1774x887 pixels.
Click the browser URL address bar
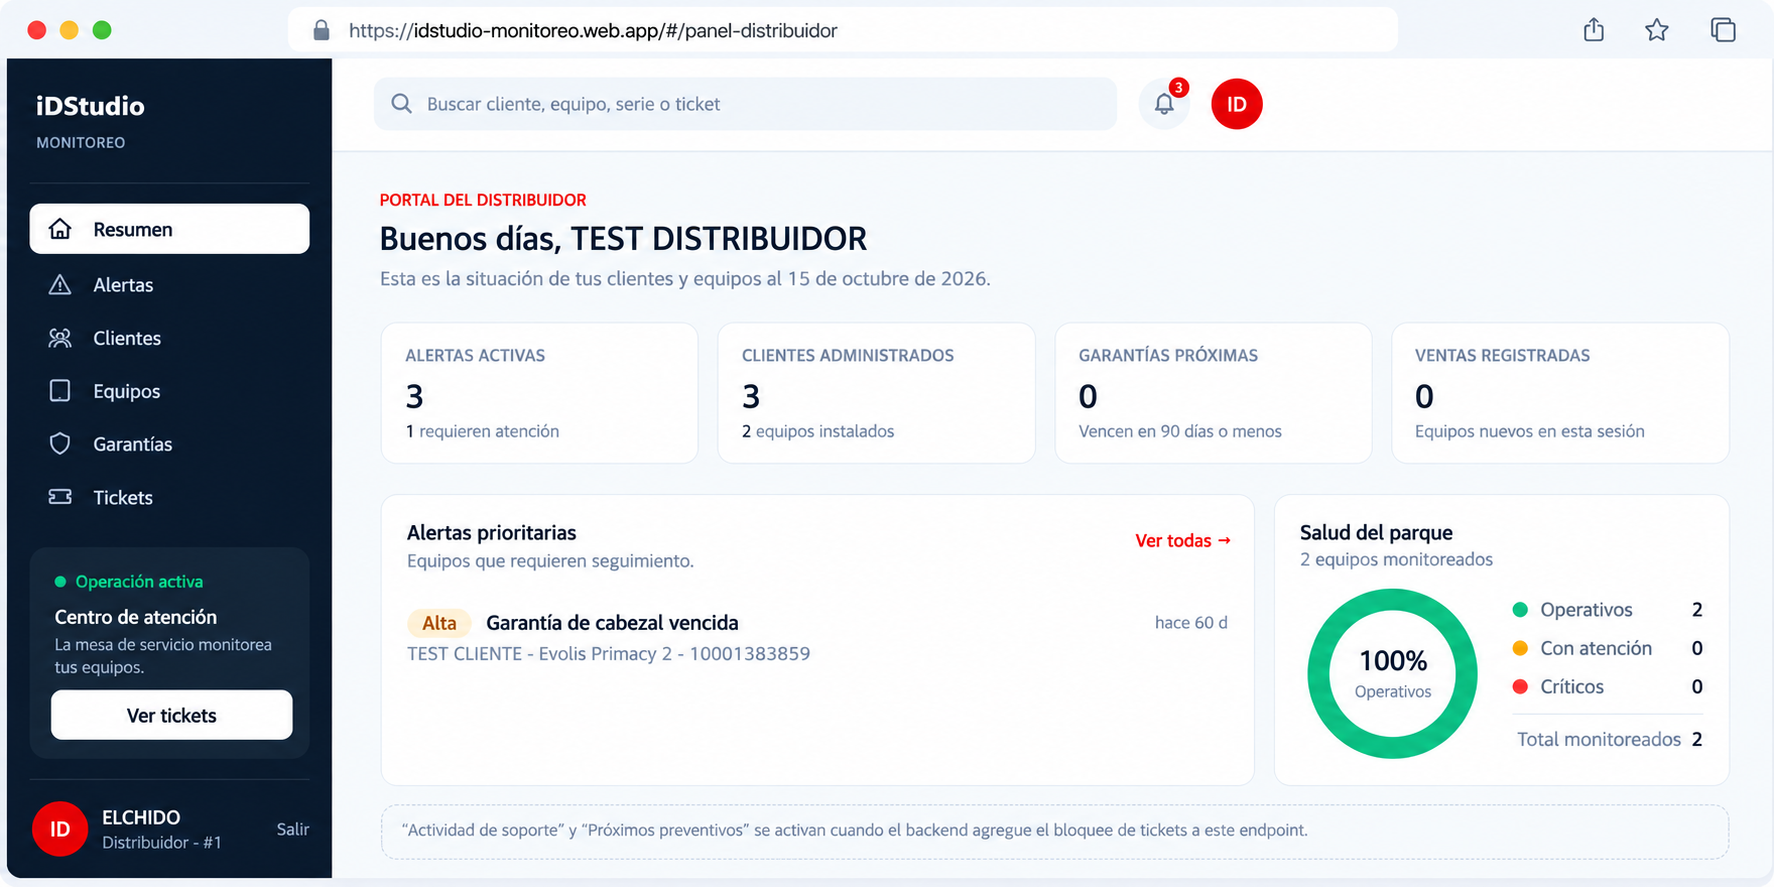(x=843, y=30)
